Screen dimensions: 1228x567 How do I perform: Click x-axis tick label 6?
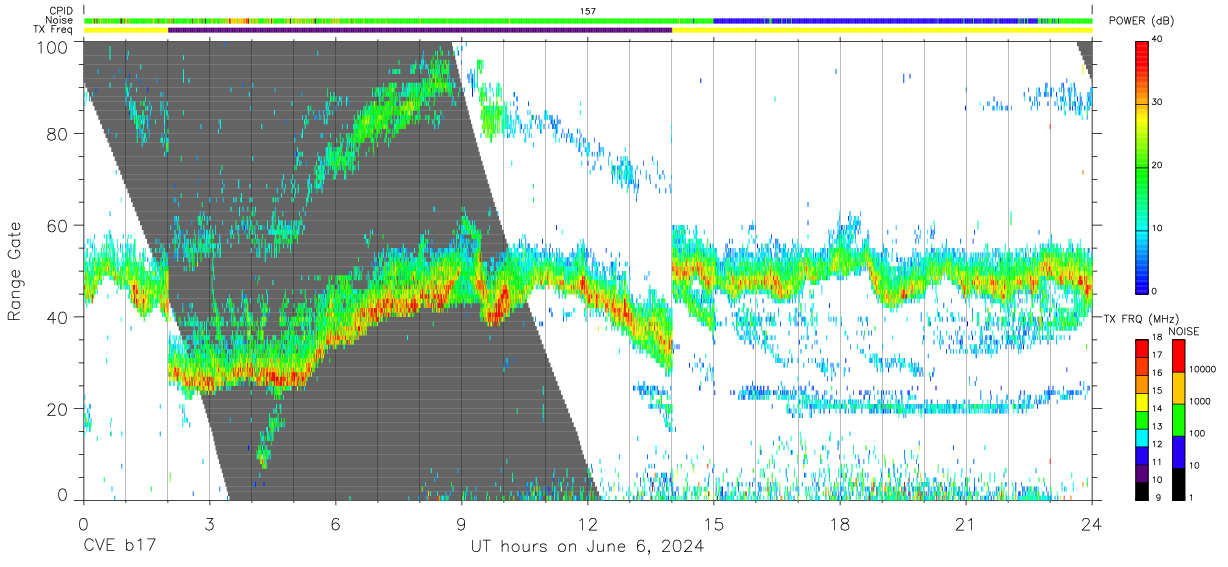click(x=335, y=524)
